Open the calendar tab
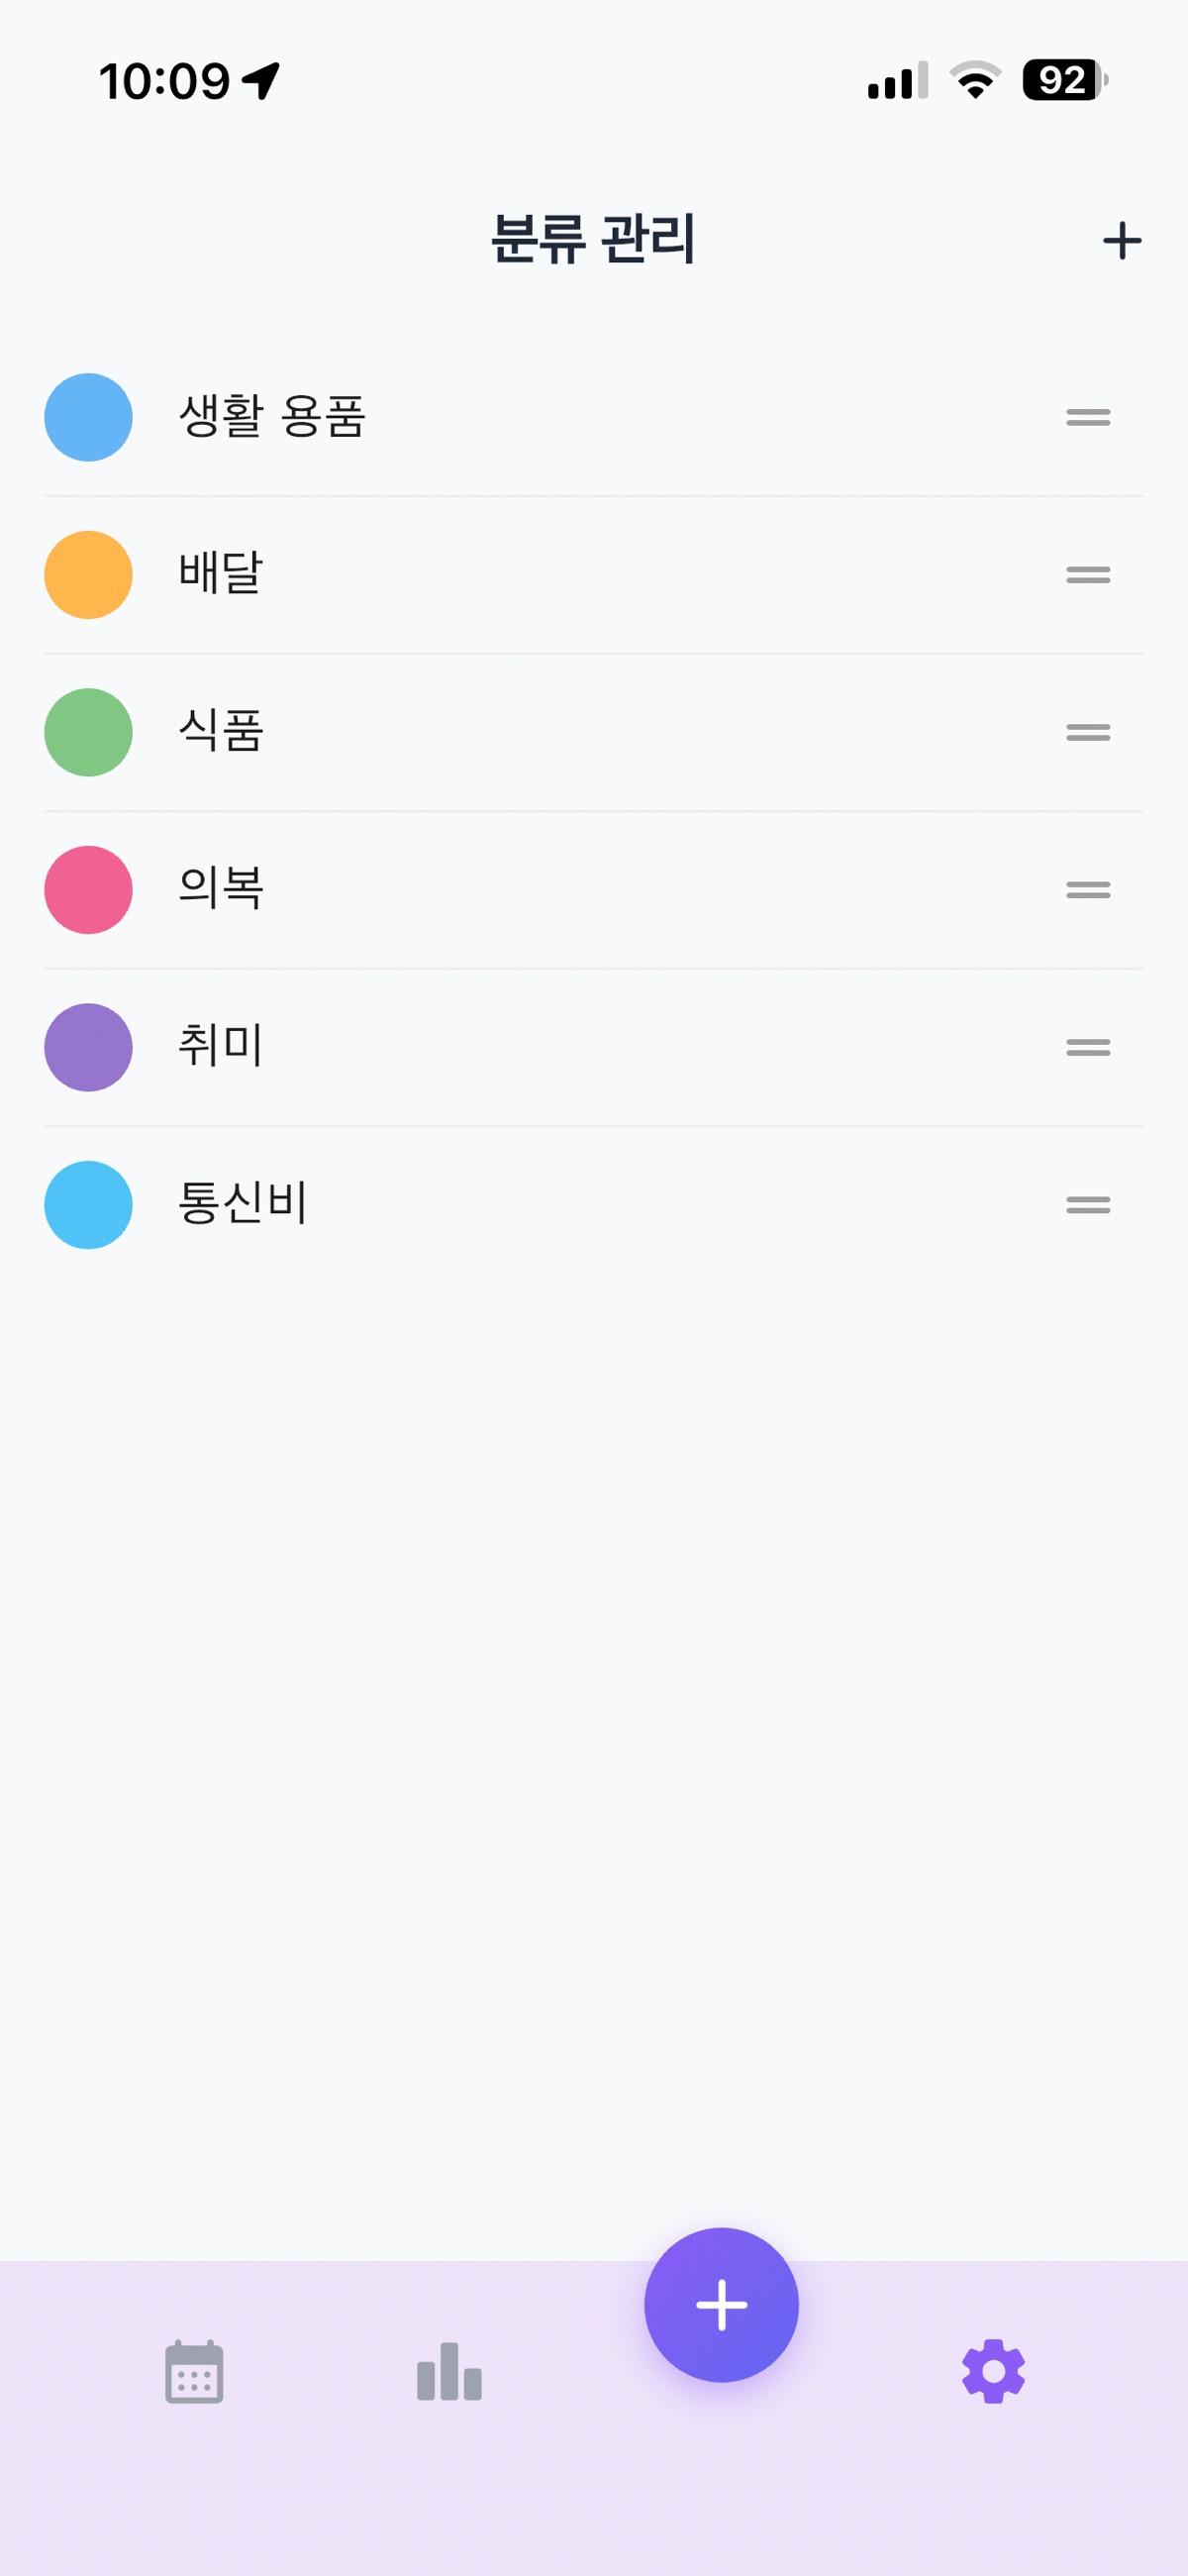 click(194, 2370)
